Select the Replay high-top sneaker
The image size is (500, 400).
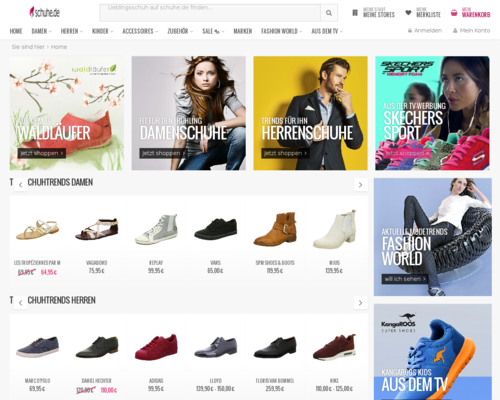[156, 229]
